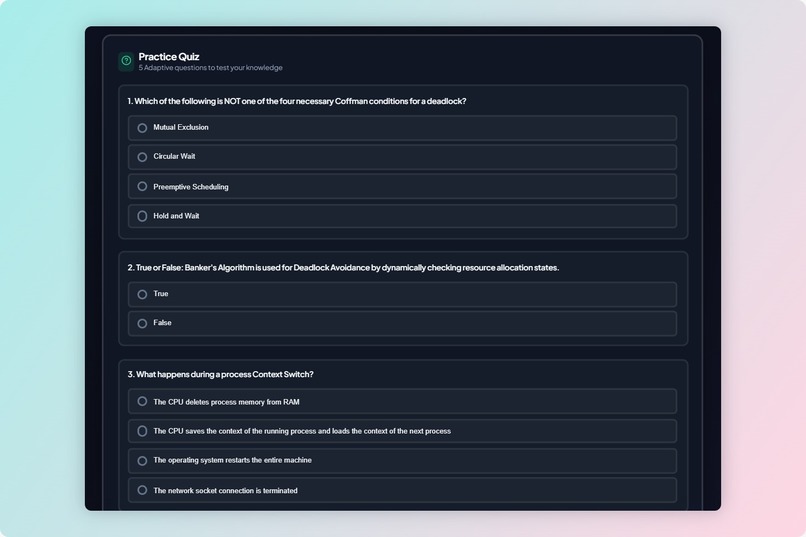Click the green quiz question-mark icon
This screenshot has height=537, width=806.
[126, 61]
